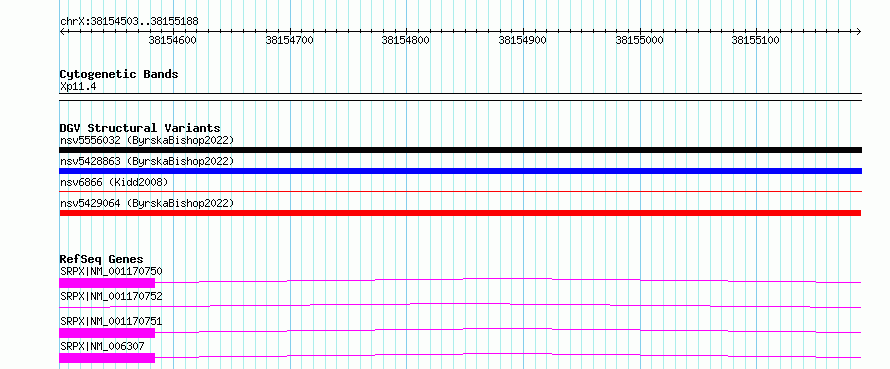This screenshot has width=890, height=369.
Task: Click the nsv5556032 (ByrskaBishop2022) label
Action: [147, 140]
